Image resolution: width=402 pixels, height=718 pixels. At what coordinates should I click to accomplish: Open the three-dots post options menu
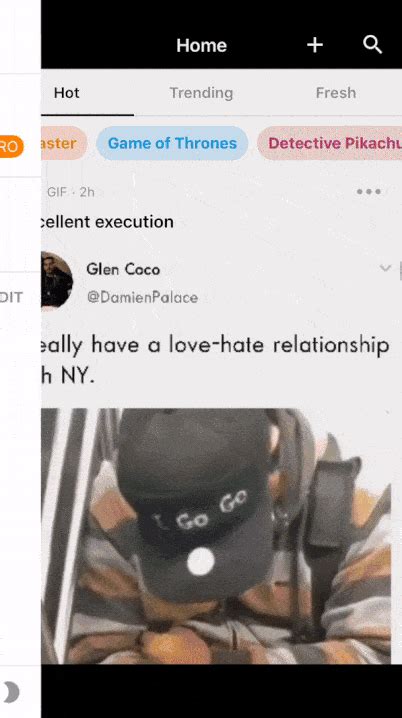(x=369, y=192)
